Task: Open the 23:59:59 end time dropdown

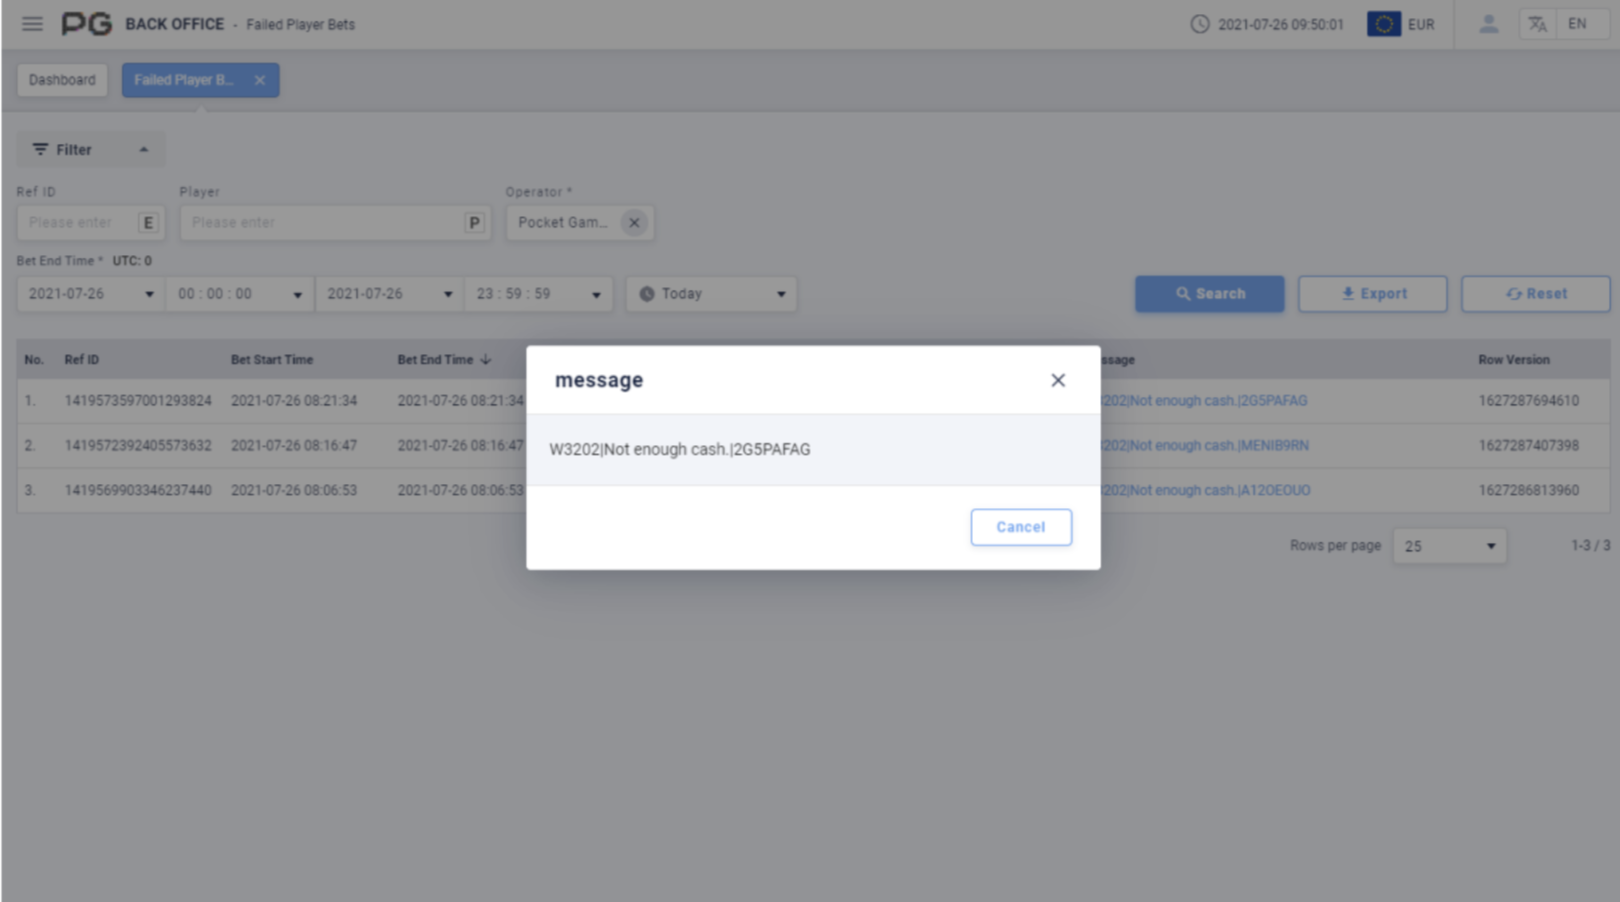Action: click(538, 294)
